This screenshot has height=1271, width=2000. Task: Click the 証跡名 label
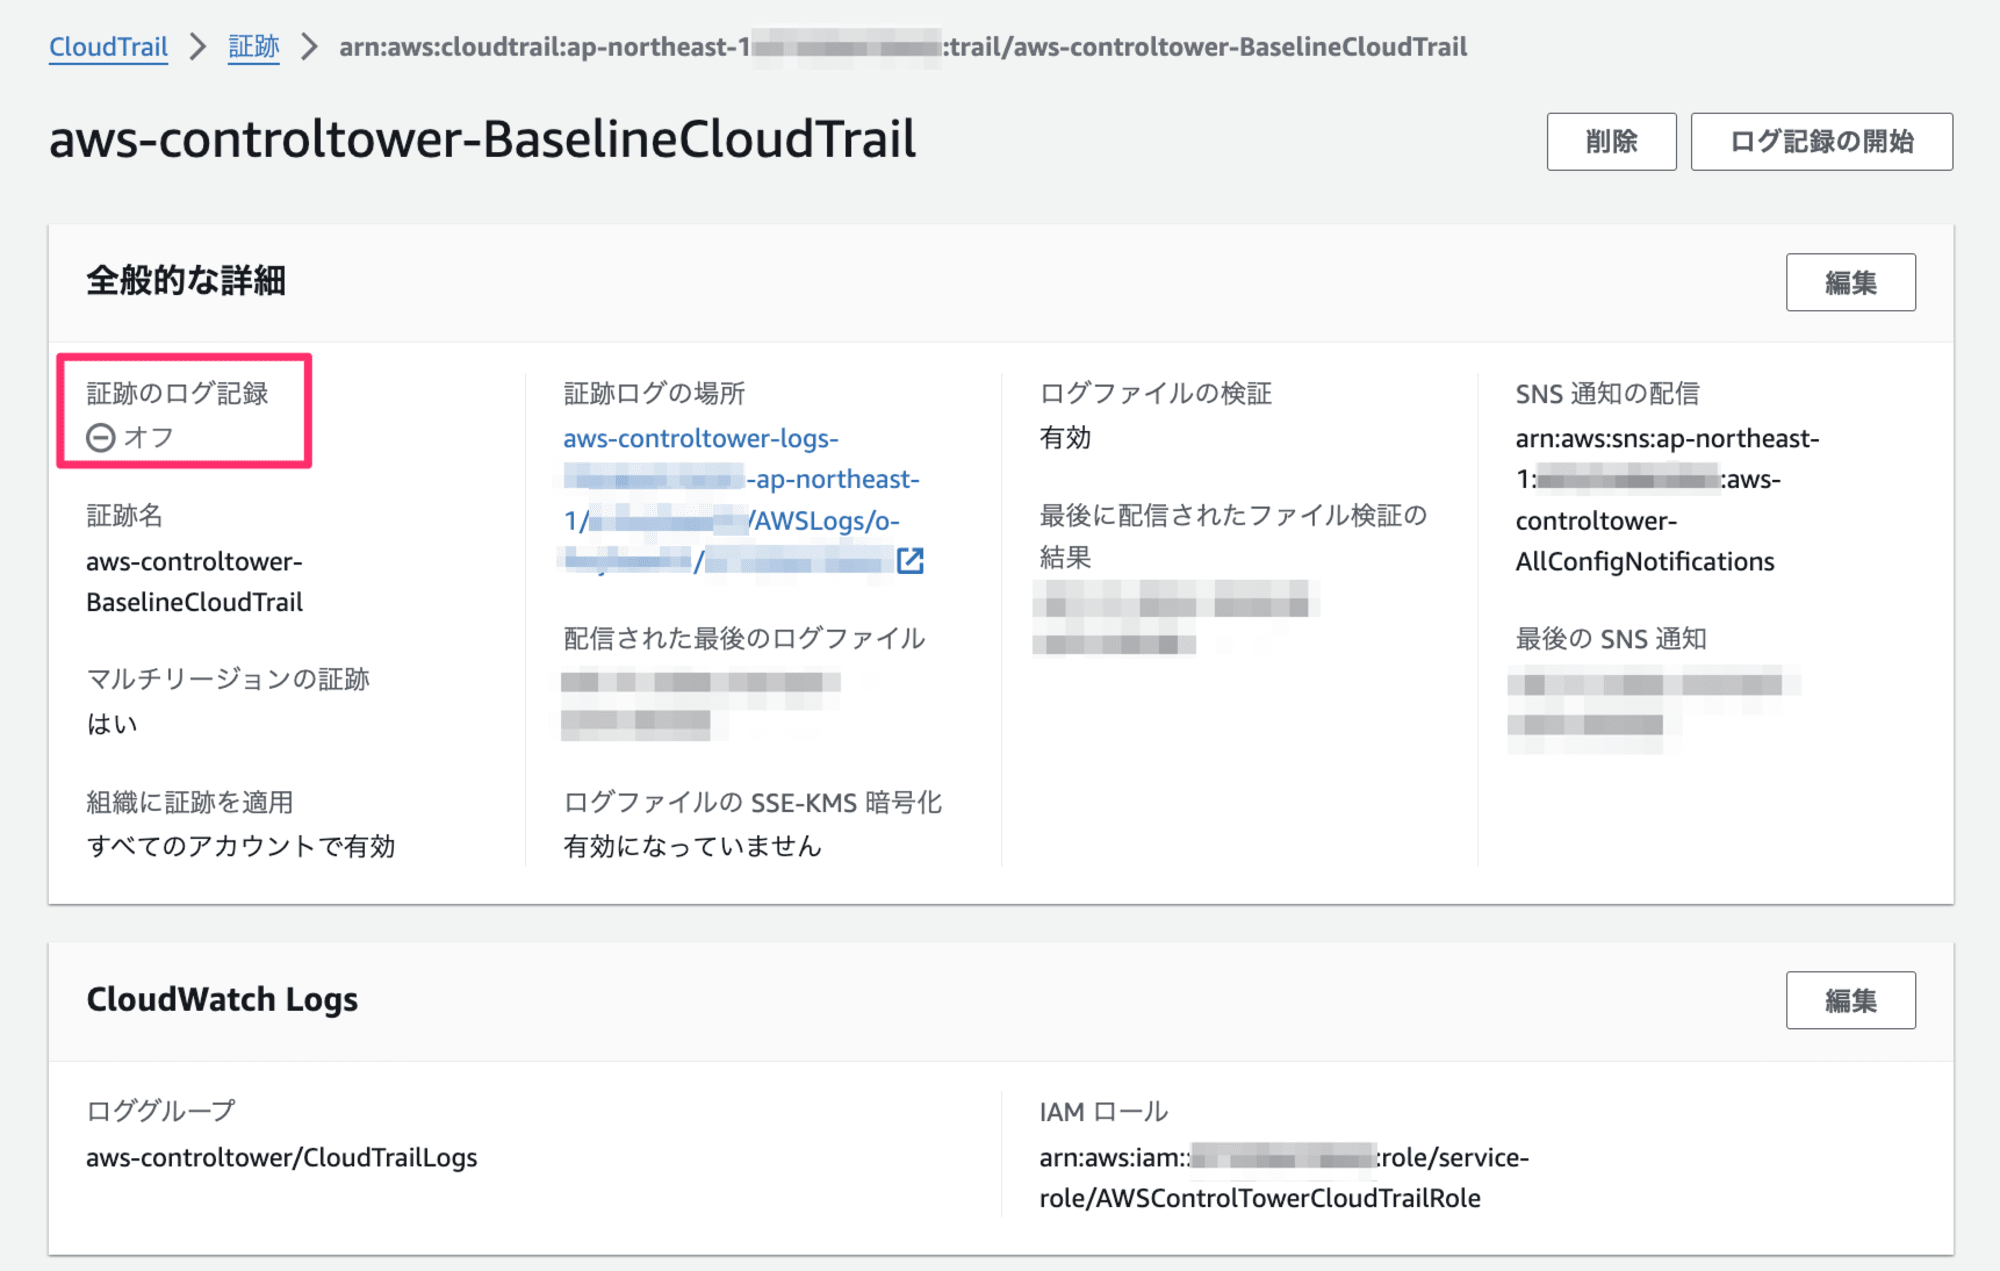pos(124,515)
